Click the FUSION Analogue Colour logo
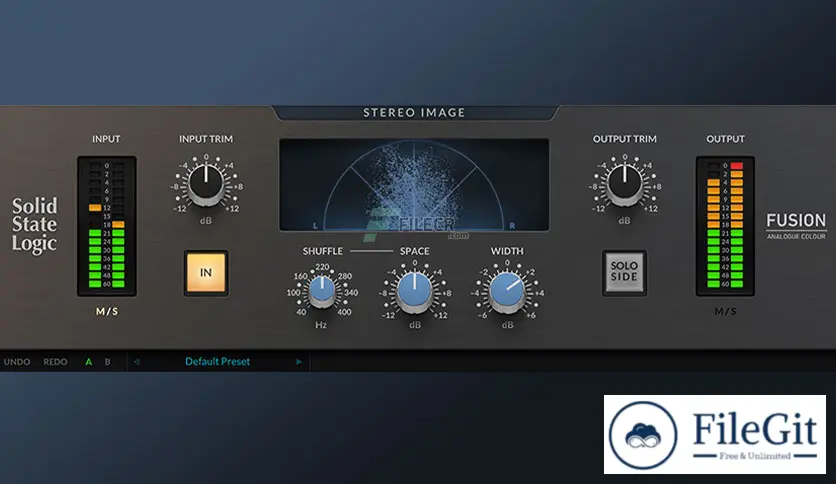Viewport: 836px width, 484px height. [796, 226]
